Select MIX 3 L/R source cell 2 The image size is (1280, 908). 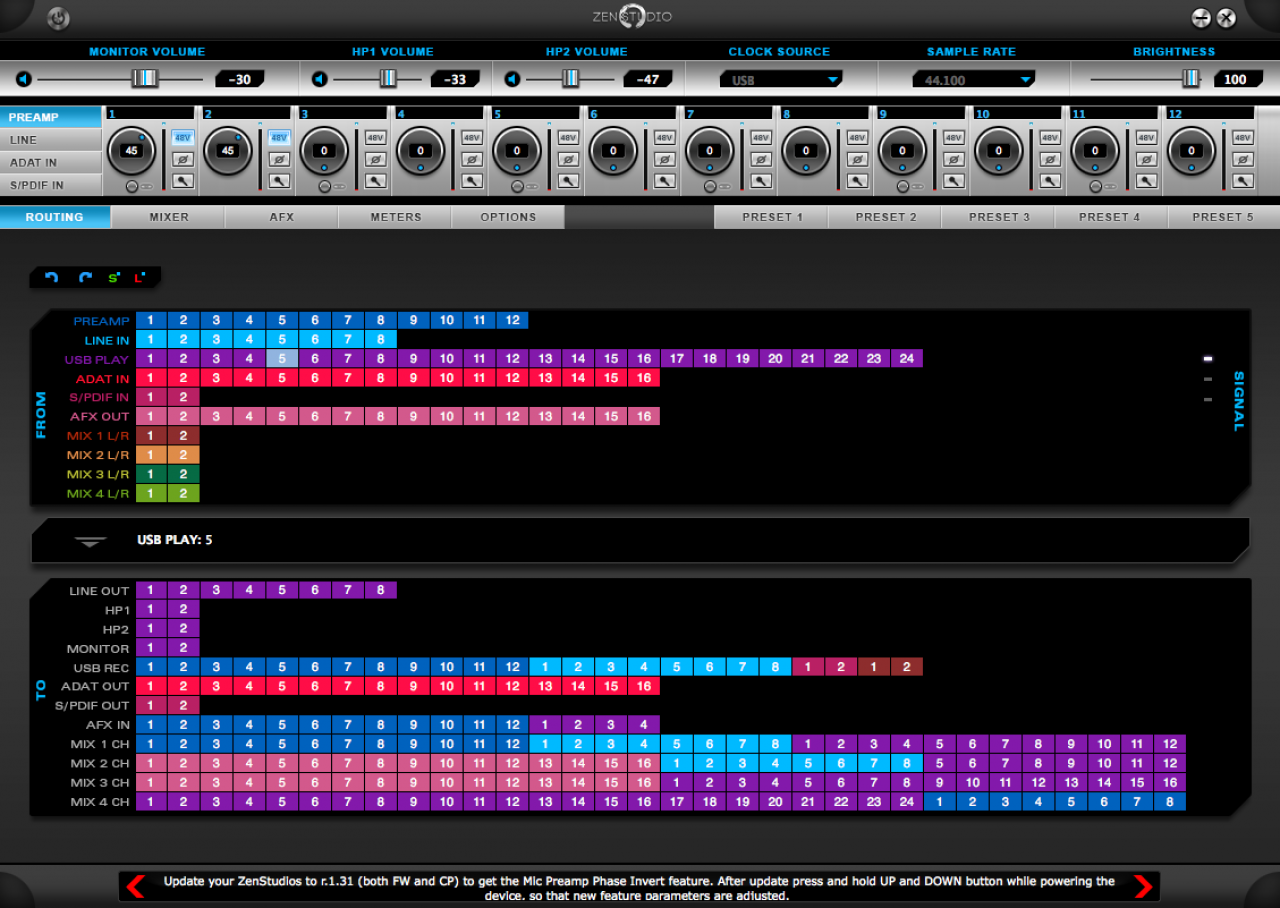(184, 474)
